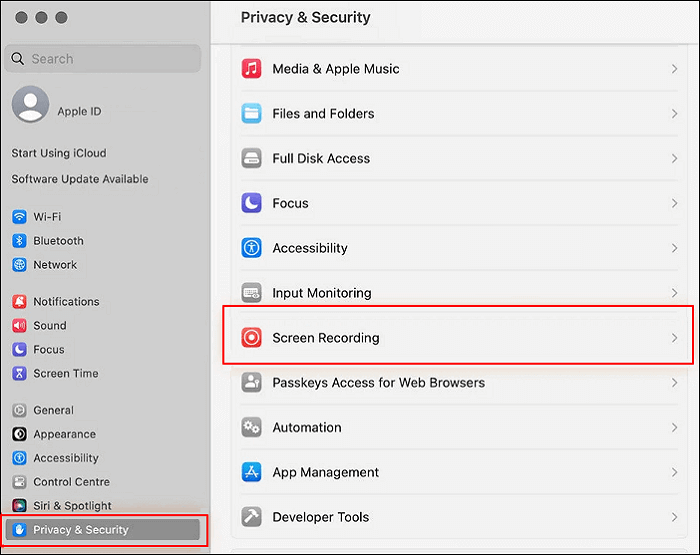Click the Accessibility icon in the Privacy list
Viewport: 700px width, 555px height.
coord(251,248)
